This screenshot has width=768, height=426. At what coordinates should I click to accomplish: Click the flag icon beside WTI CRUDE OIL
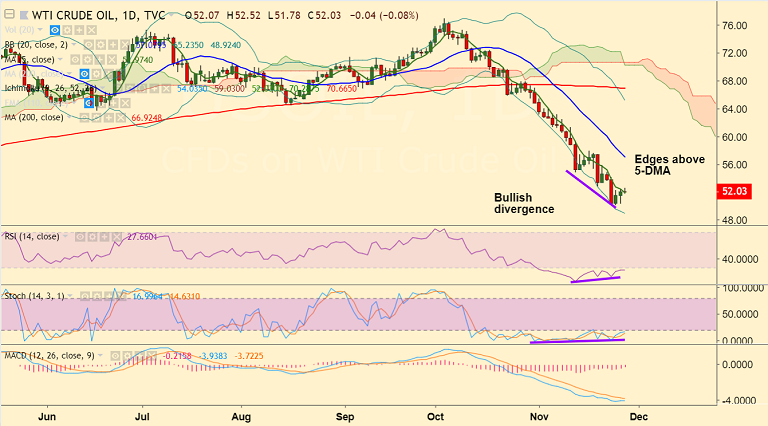[x=24, y=15]
